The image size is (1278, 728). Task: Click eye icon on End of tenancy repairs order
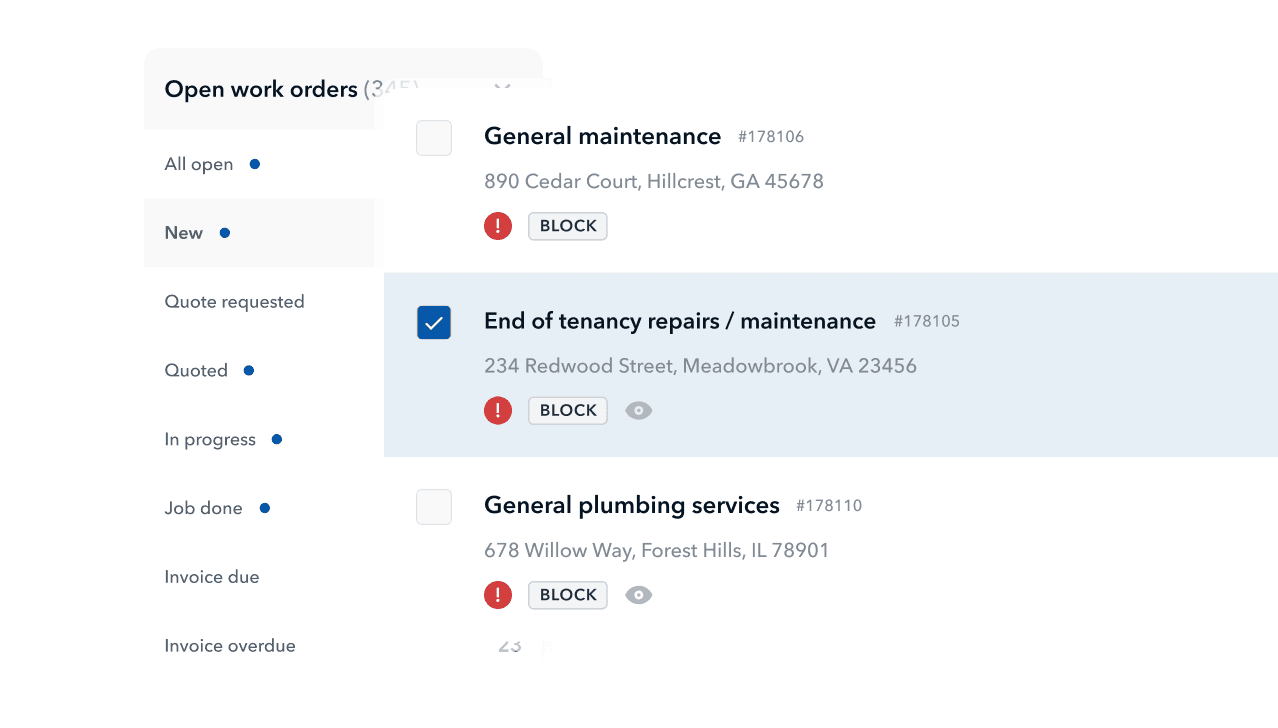pyautogui.click(x=639, y=411)
